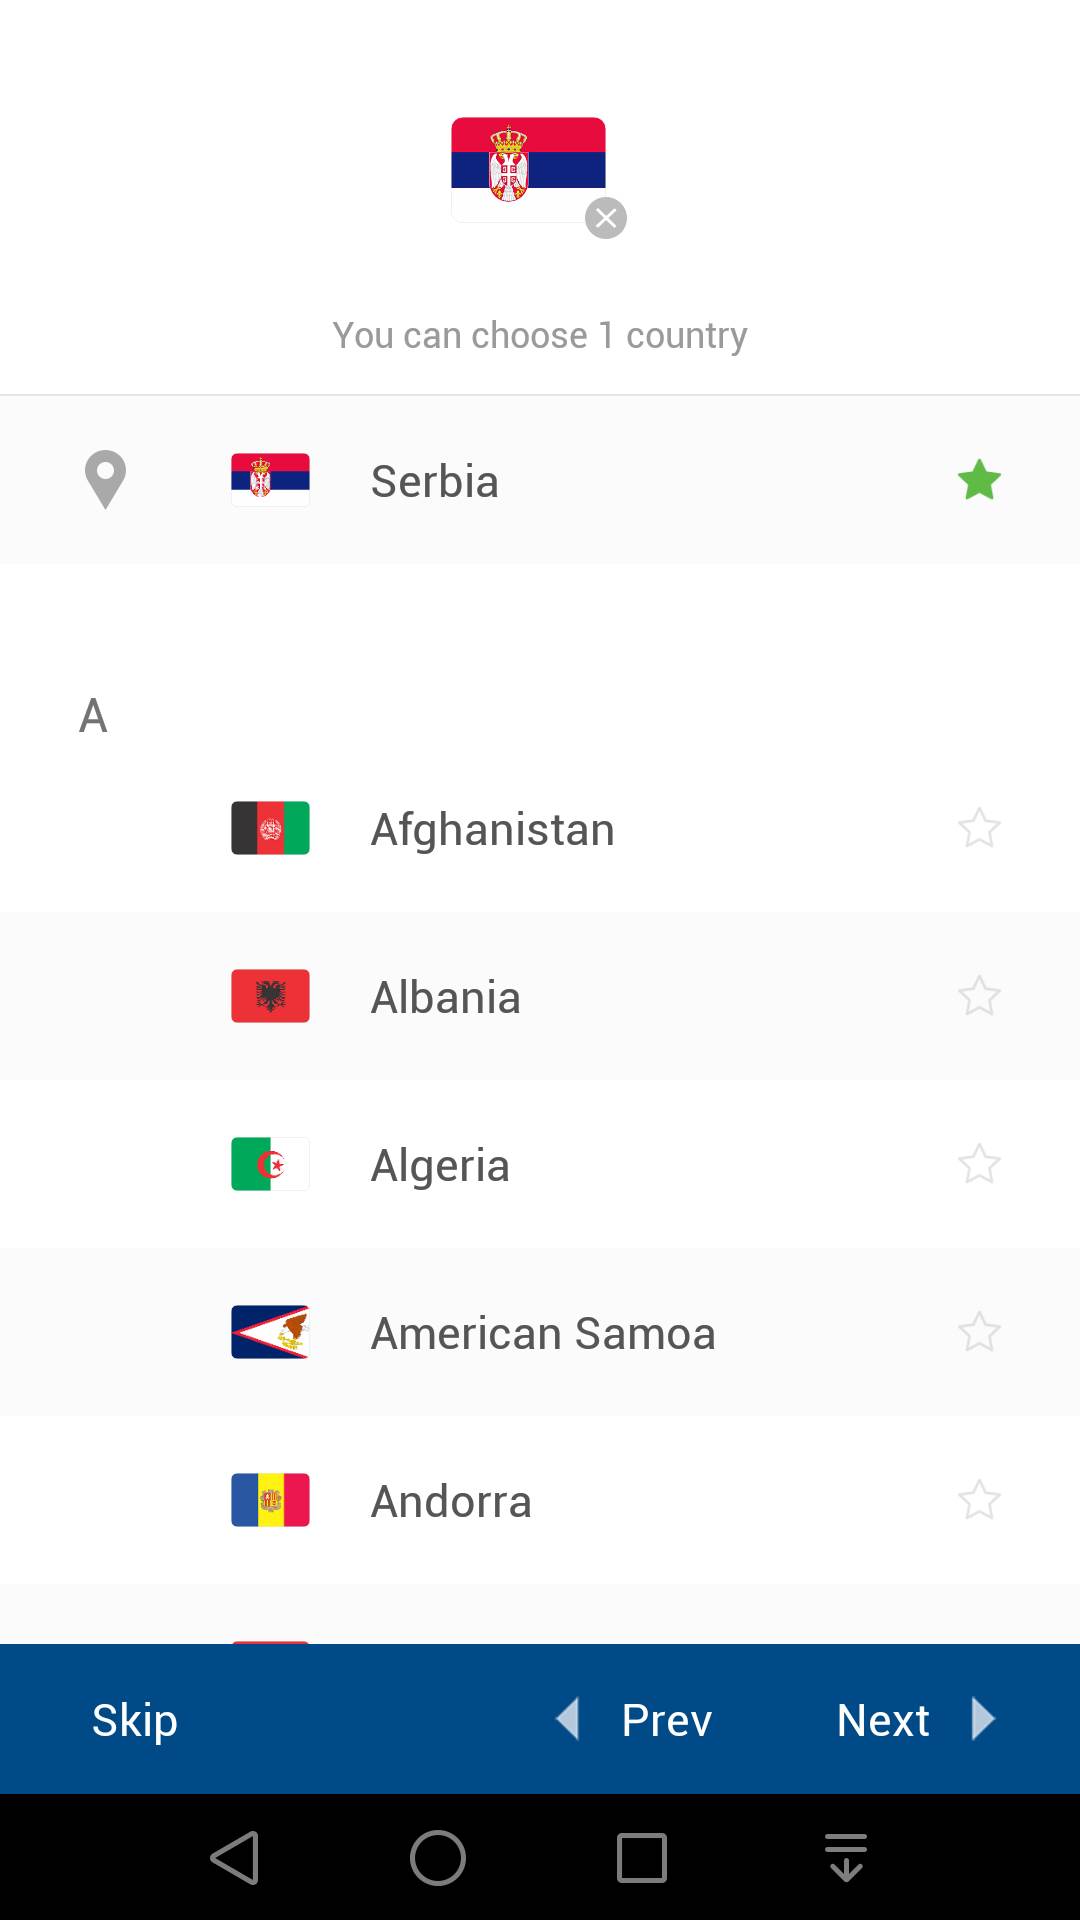
Task: Go back with the Prev button
Action: [x=637, y=1720]
